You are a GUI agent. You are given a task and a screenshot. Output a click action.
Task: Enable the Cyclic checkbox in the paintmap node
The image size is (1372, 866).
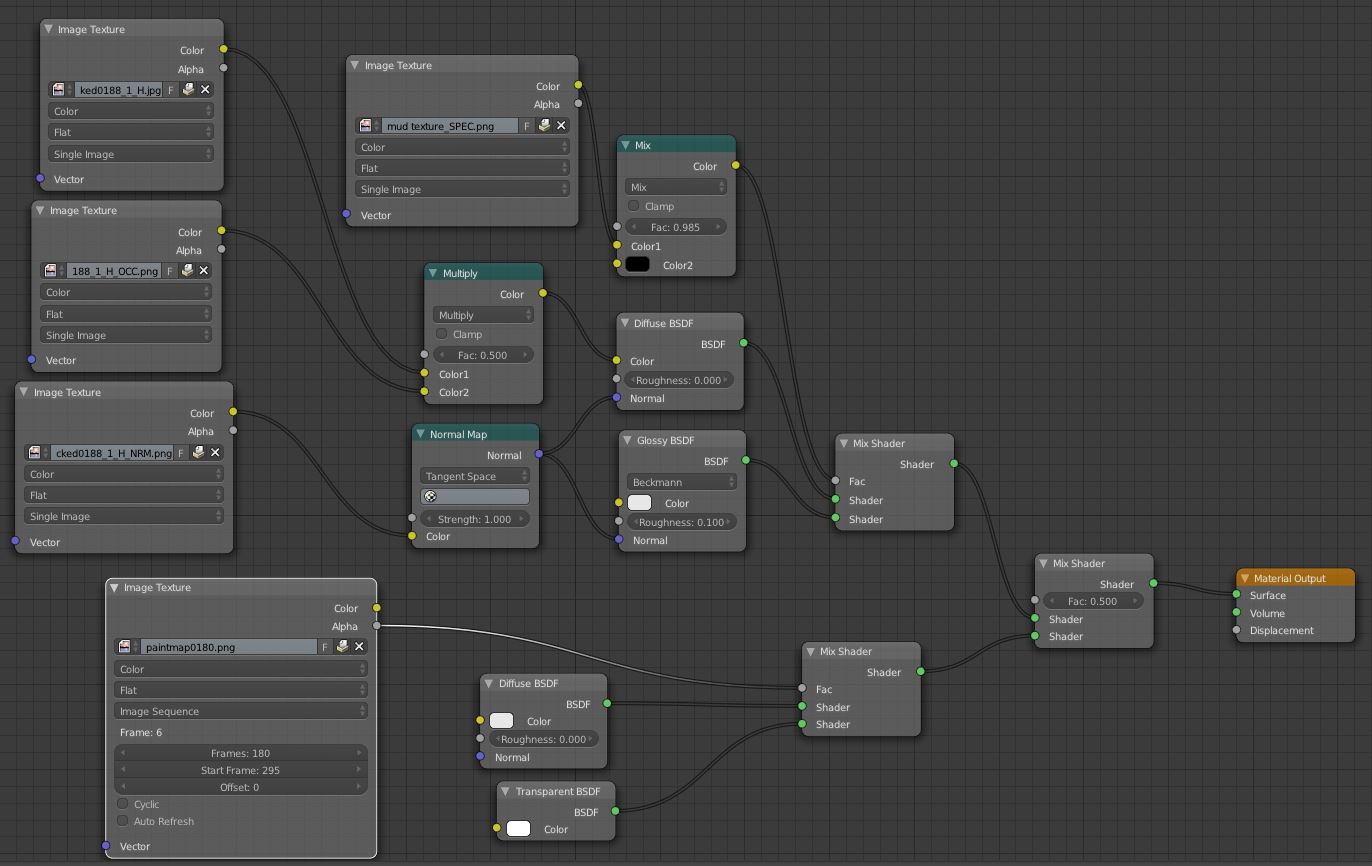pos(123,804)
